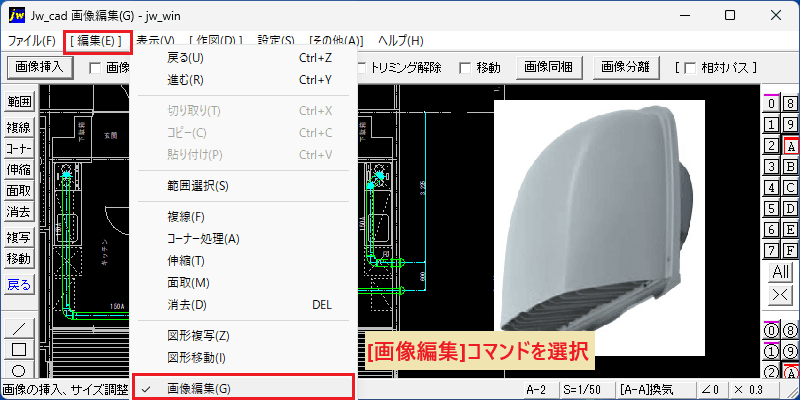The width and height of the screenshot is (800, 400).
Task: Click layer button C in the layer bar
Action: point(790,188)
